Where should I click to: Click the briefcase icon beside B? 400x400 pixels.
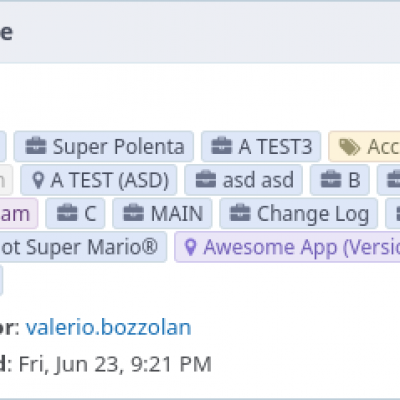click(x=331, y=179)
